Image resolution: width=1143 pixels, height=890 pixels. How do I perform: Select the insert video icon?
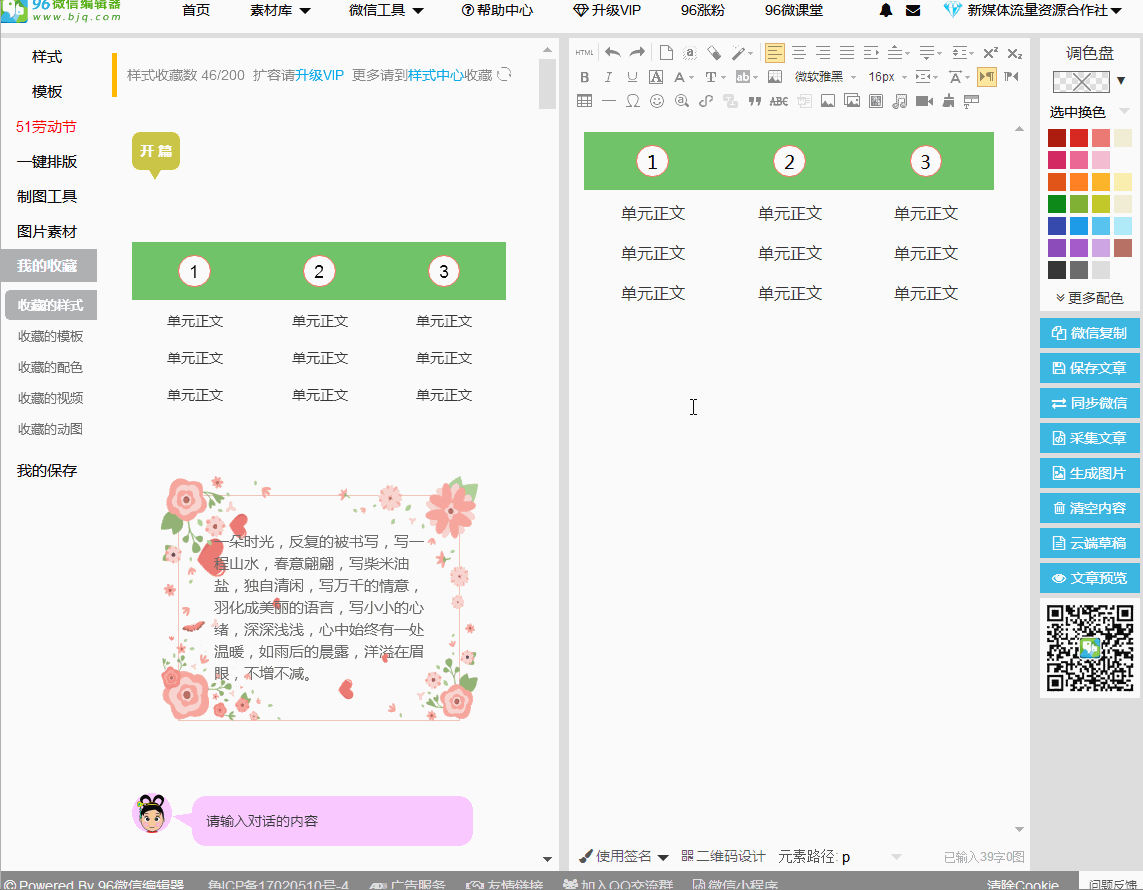922,101
